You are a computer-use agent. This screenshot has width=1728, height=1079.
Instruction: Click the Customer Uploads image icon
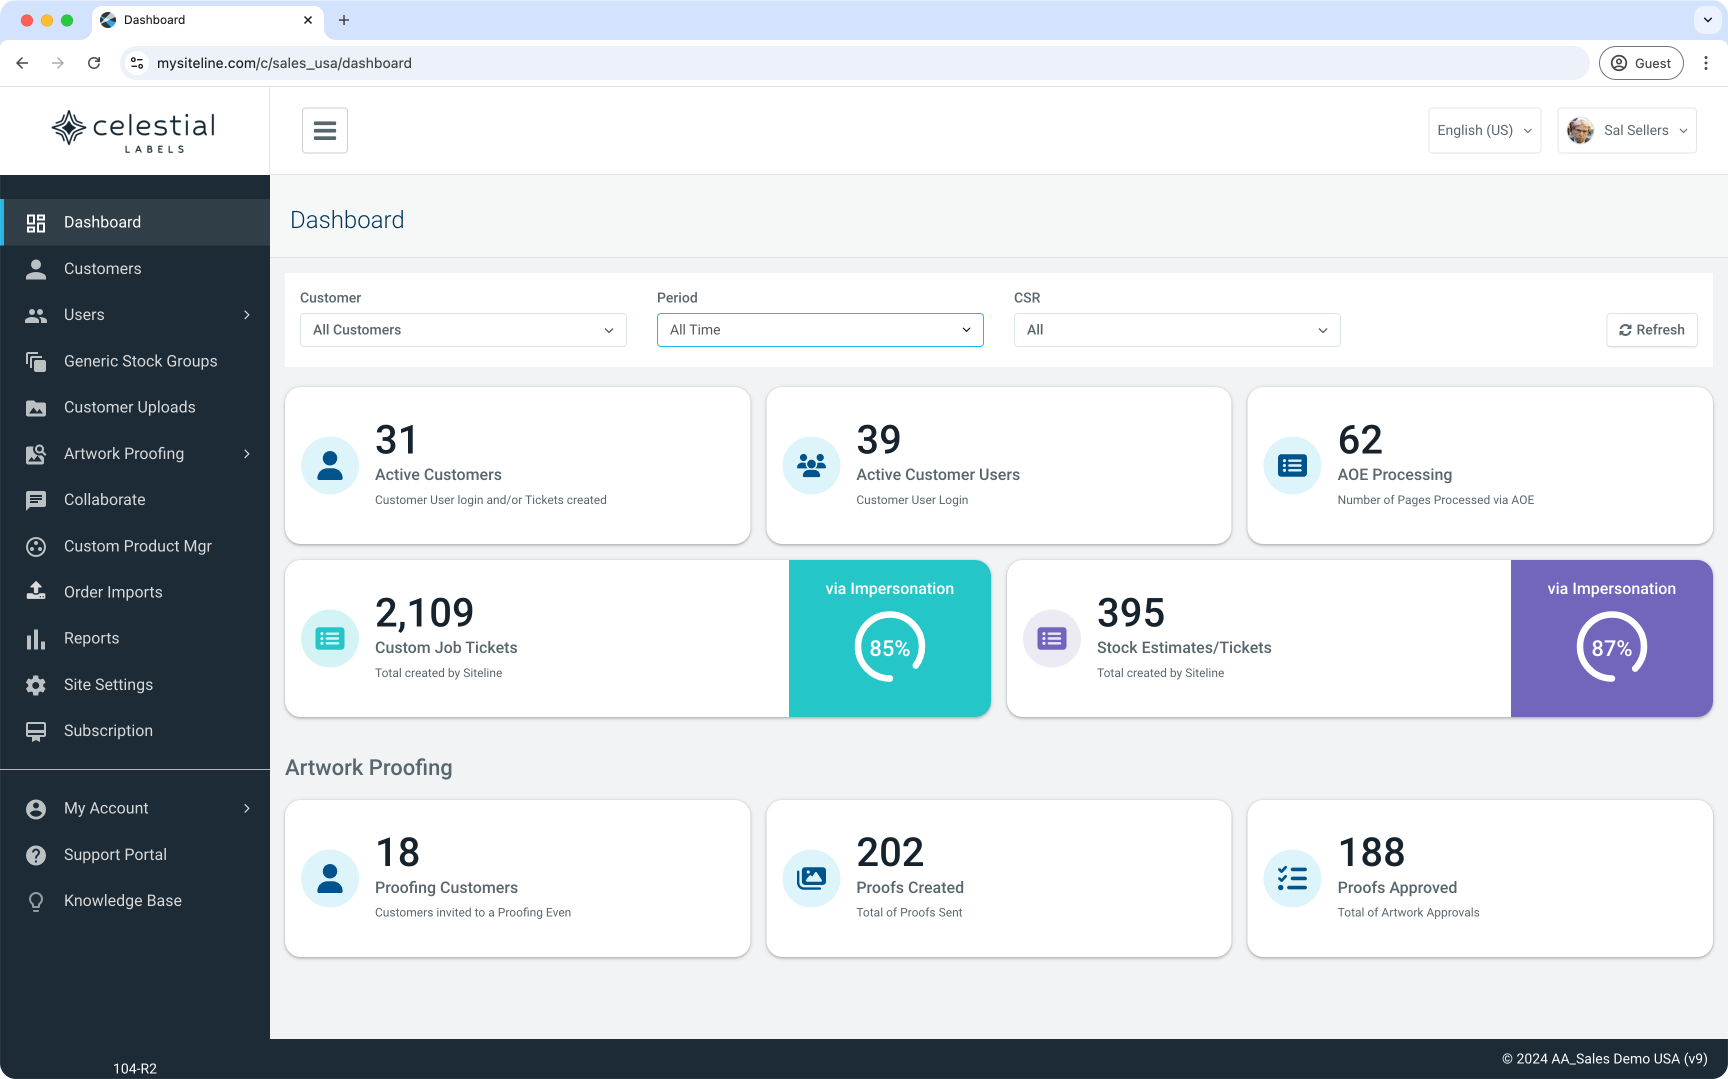(x=36, y=408)
